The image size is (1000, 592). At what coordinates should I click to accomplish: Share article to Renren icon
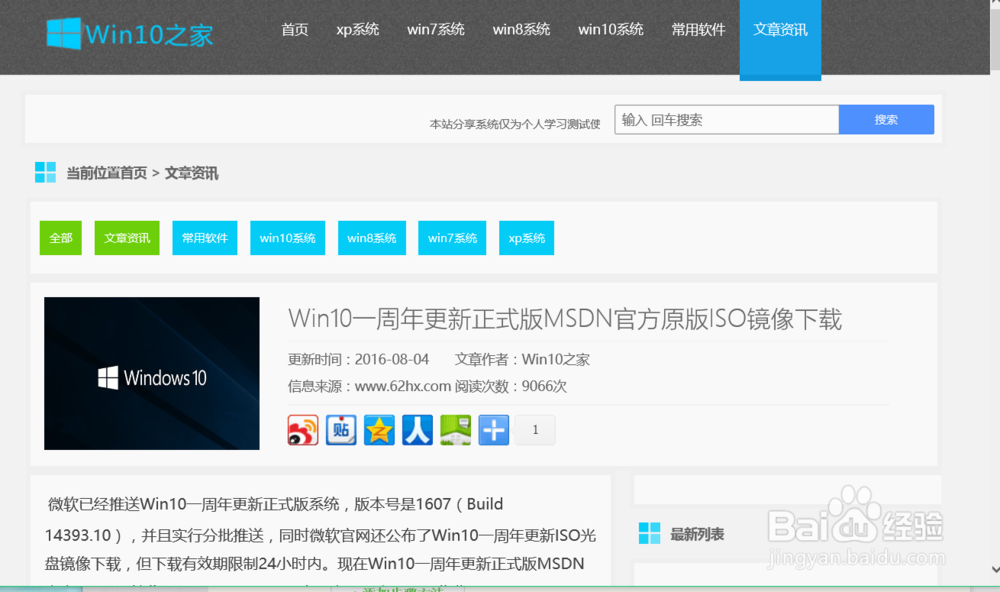(418, 430)
